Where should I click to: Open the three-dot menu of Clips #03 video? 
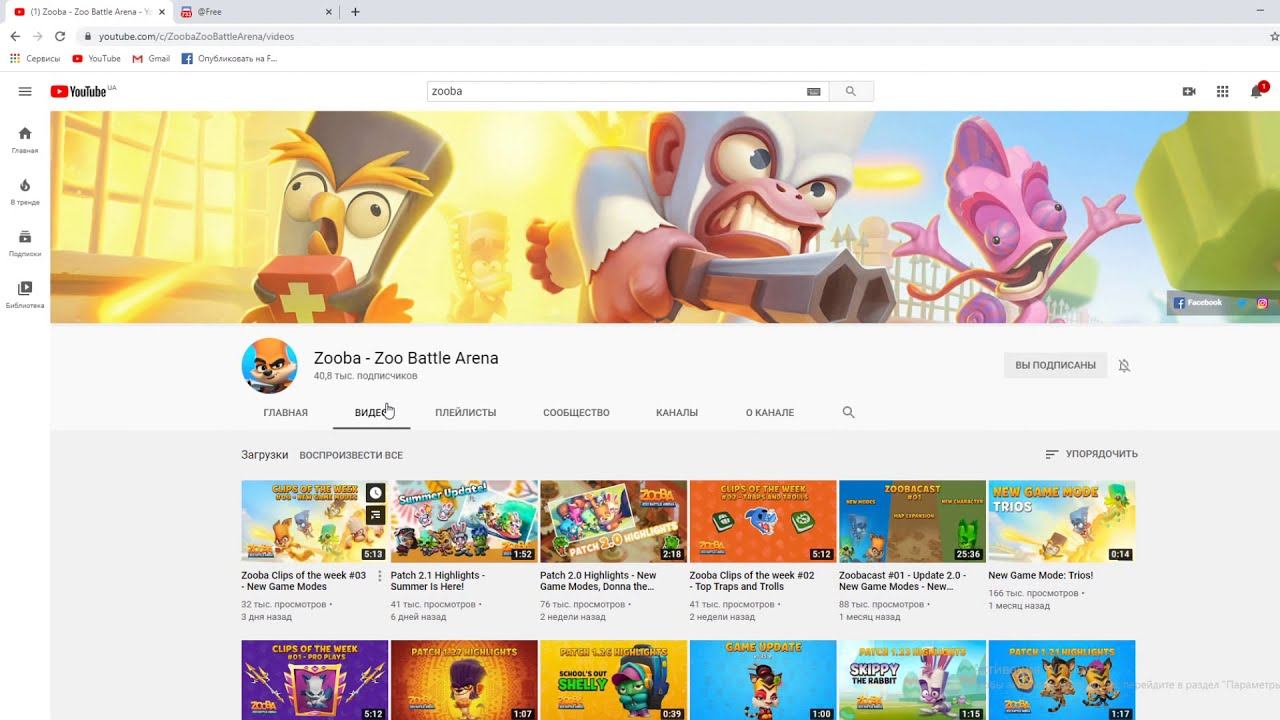(380, 577)
